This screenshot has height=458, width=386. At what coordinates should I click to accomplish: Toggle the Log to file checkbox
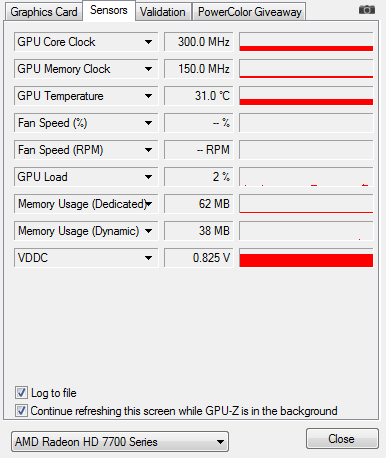[x=21, y=393]
